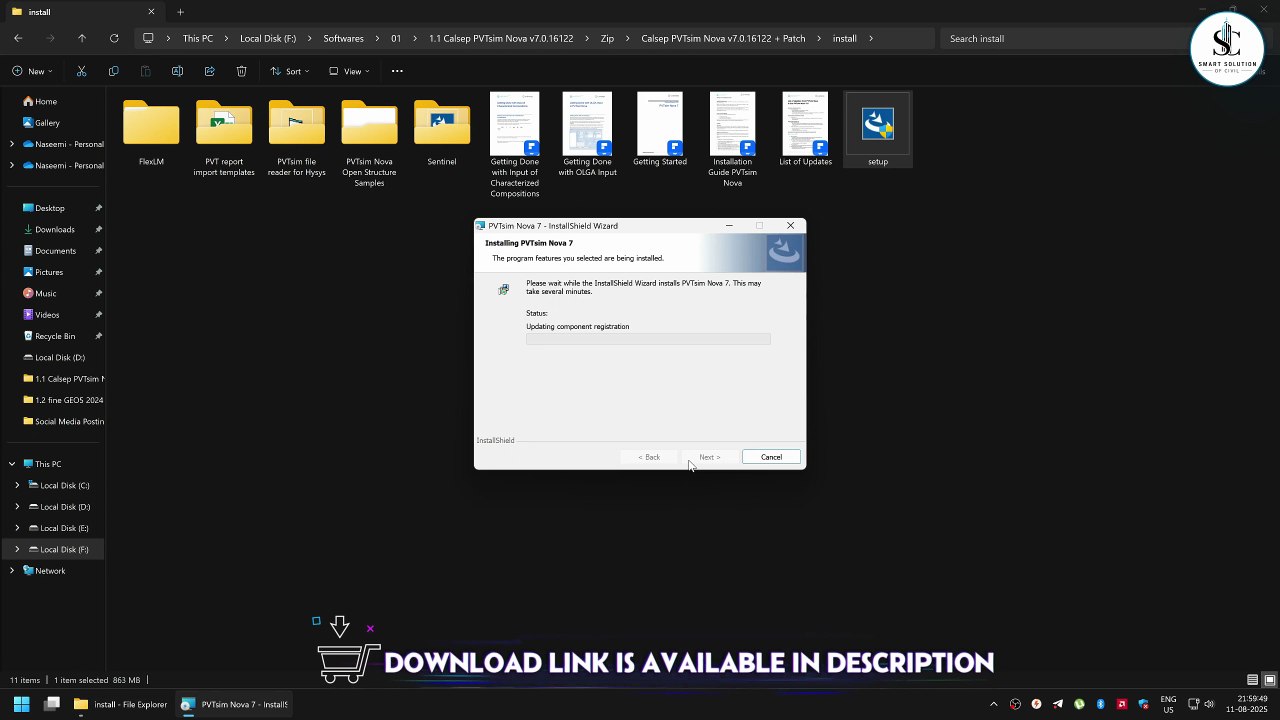Viewport: 1280px width, 720px height.
Task: Open the See more (three dots) menu
Action: tap(397, 71)
